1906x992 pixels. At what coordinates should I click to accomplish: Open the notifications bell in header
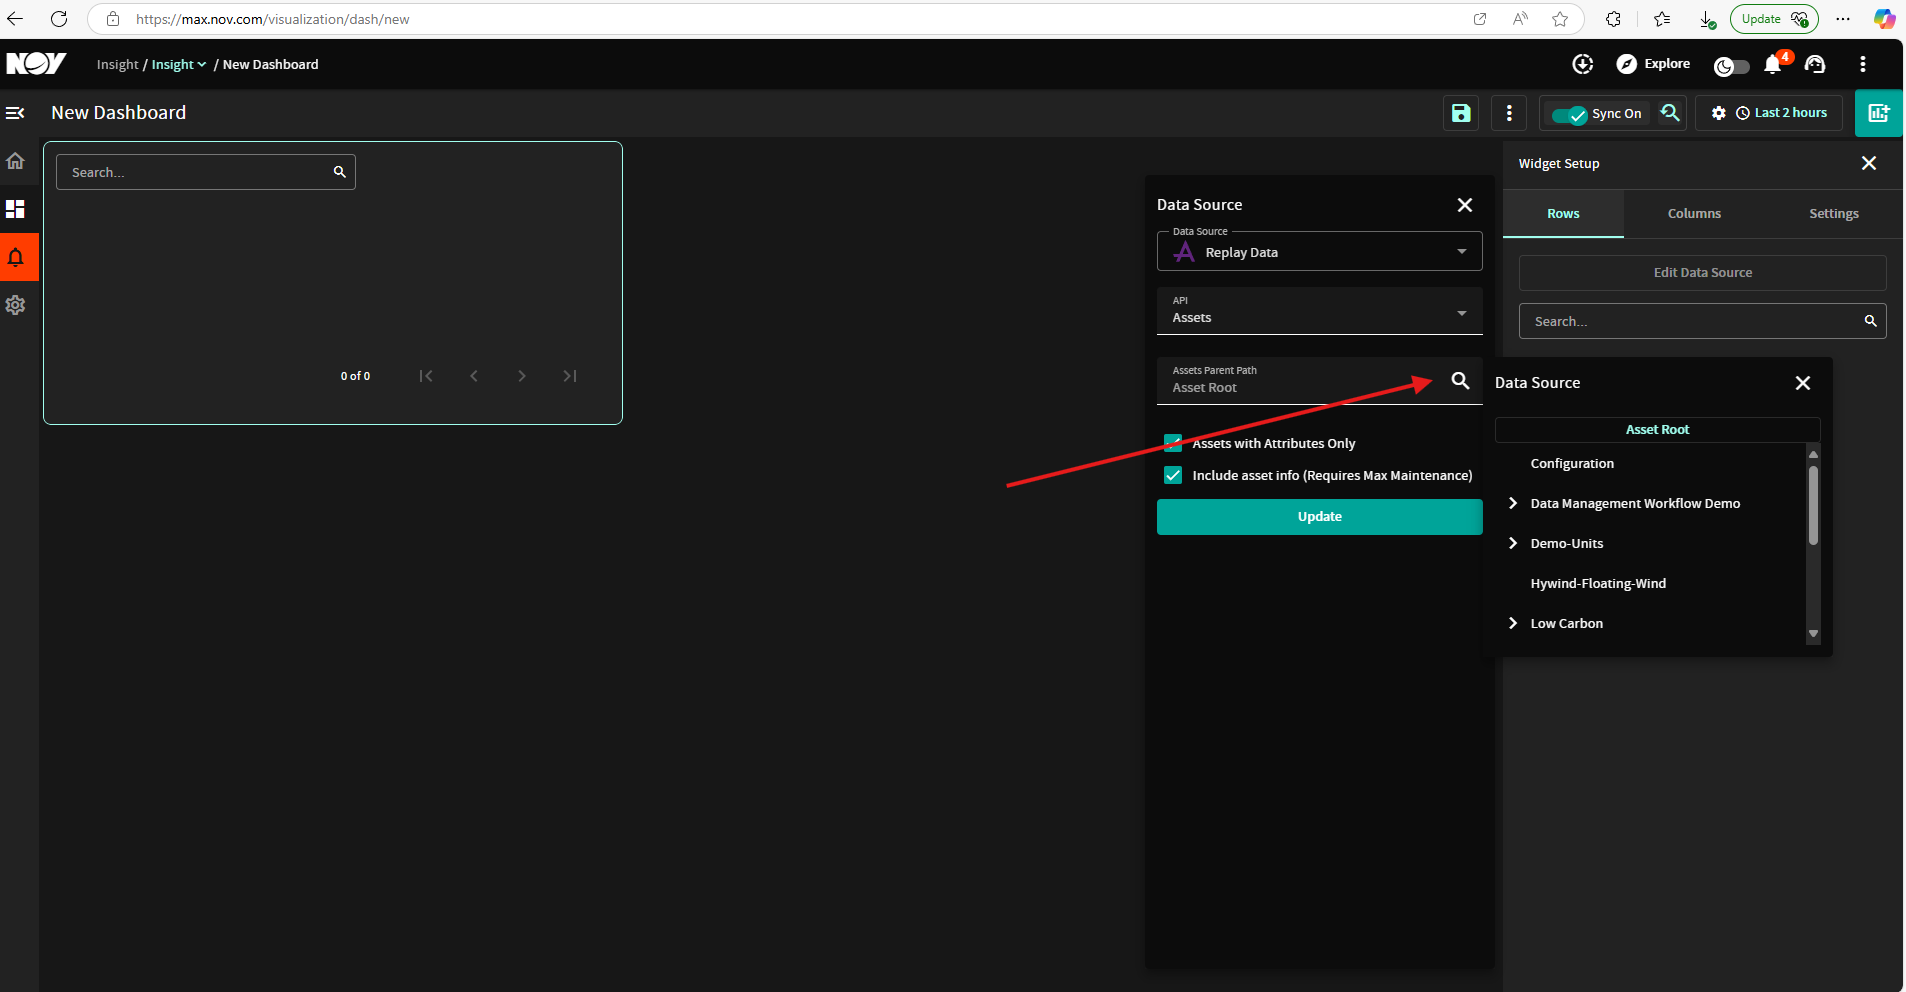pyautogui.click(x=1773, y=64)
